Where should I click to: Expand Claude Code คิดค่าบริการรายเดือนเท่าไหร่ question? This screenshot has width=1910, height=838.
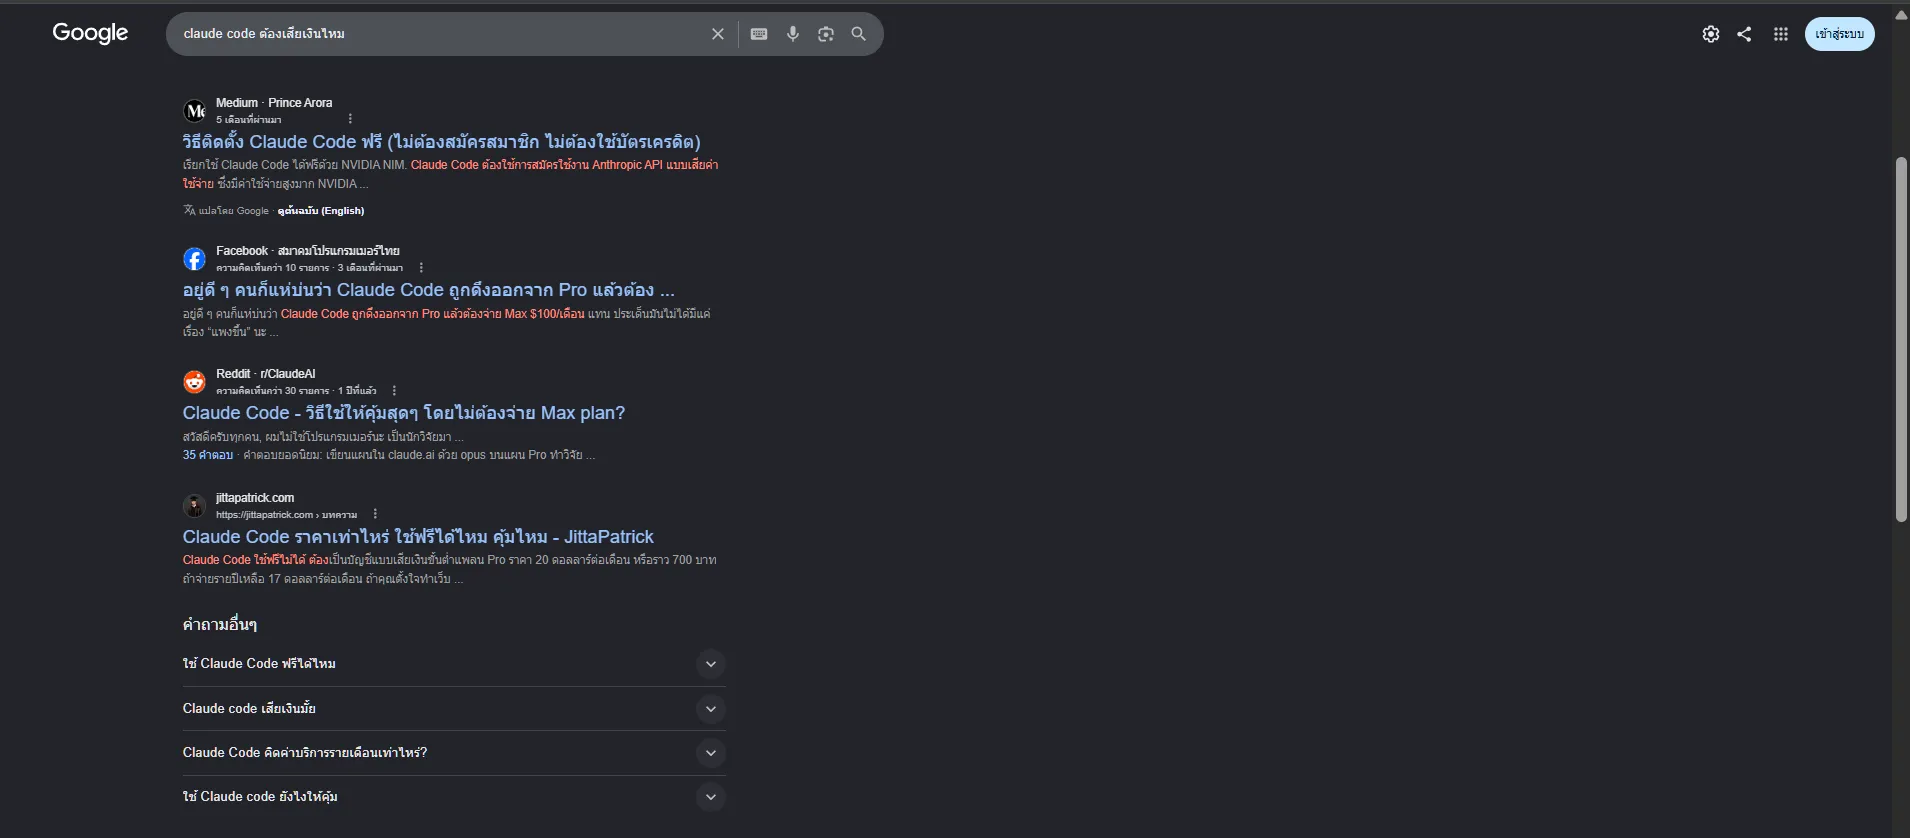tap(454, 753)
